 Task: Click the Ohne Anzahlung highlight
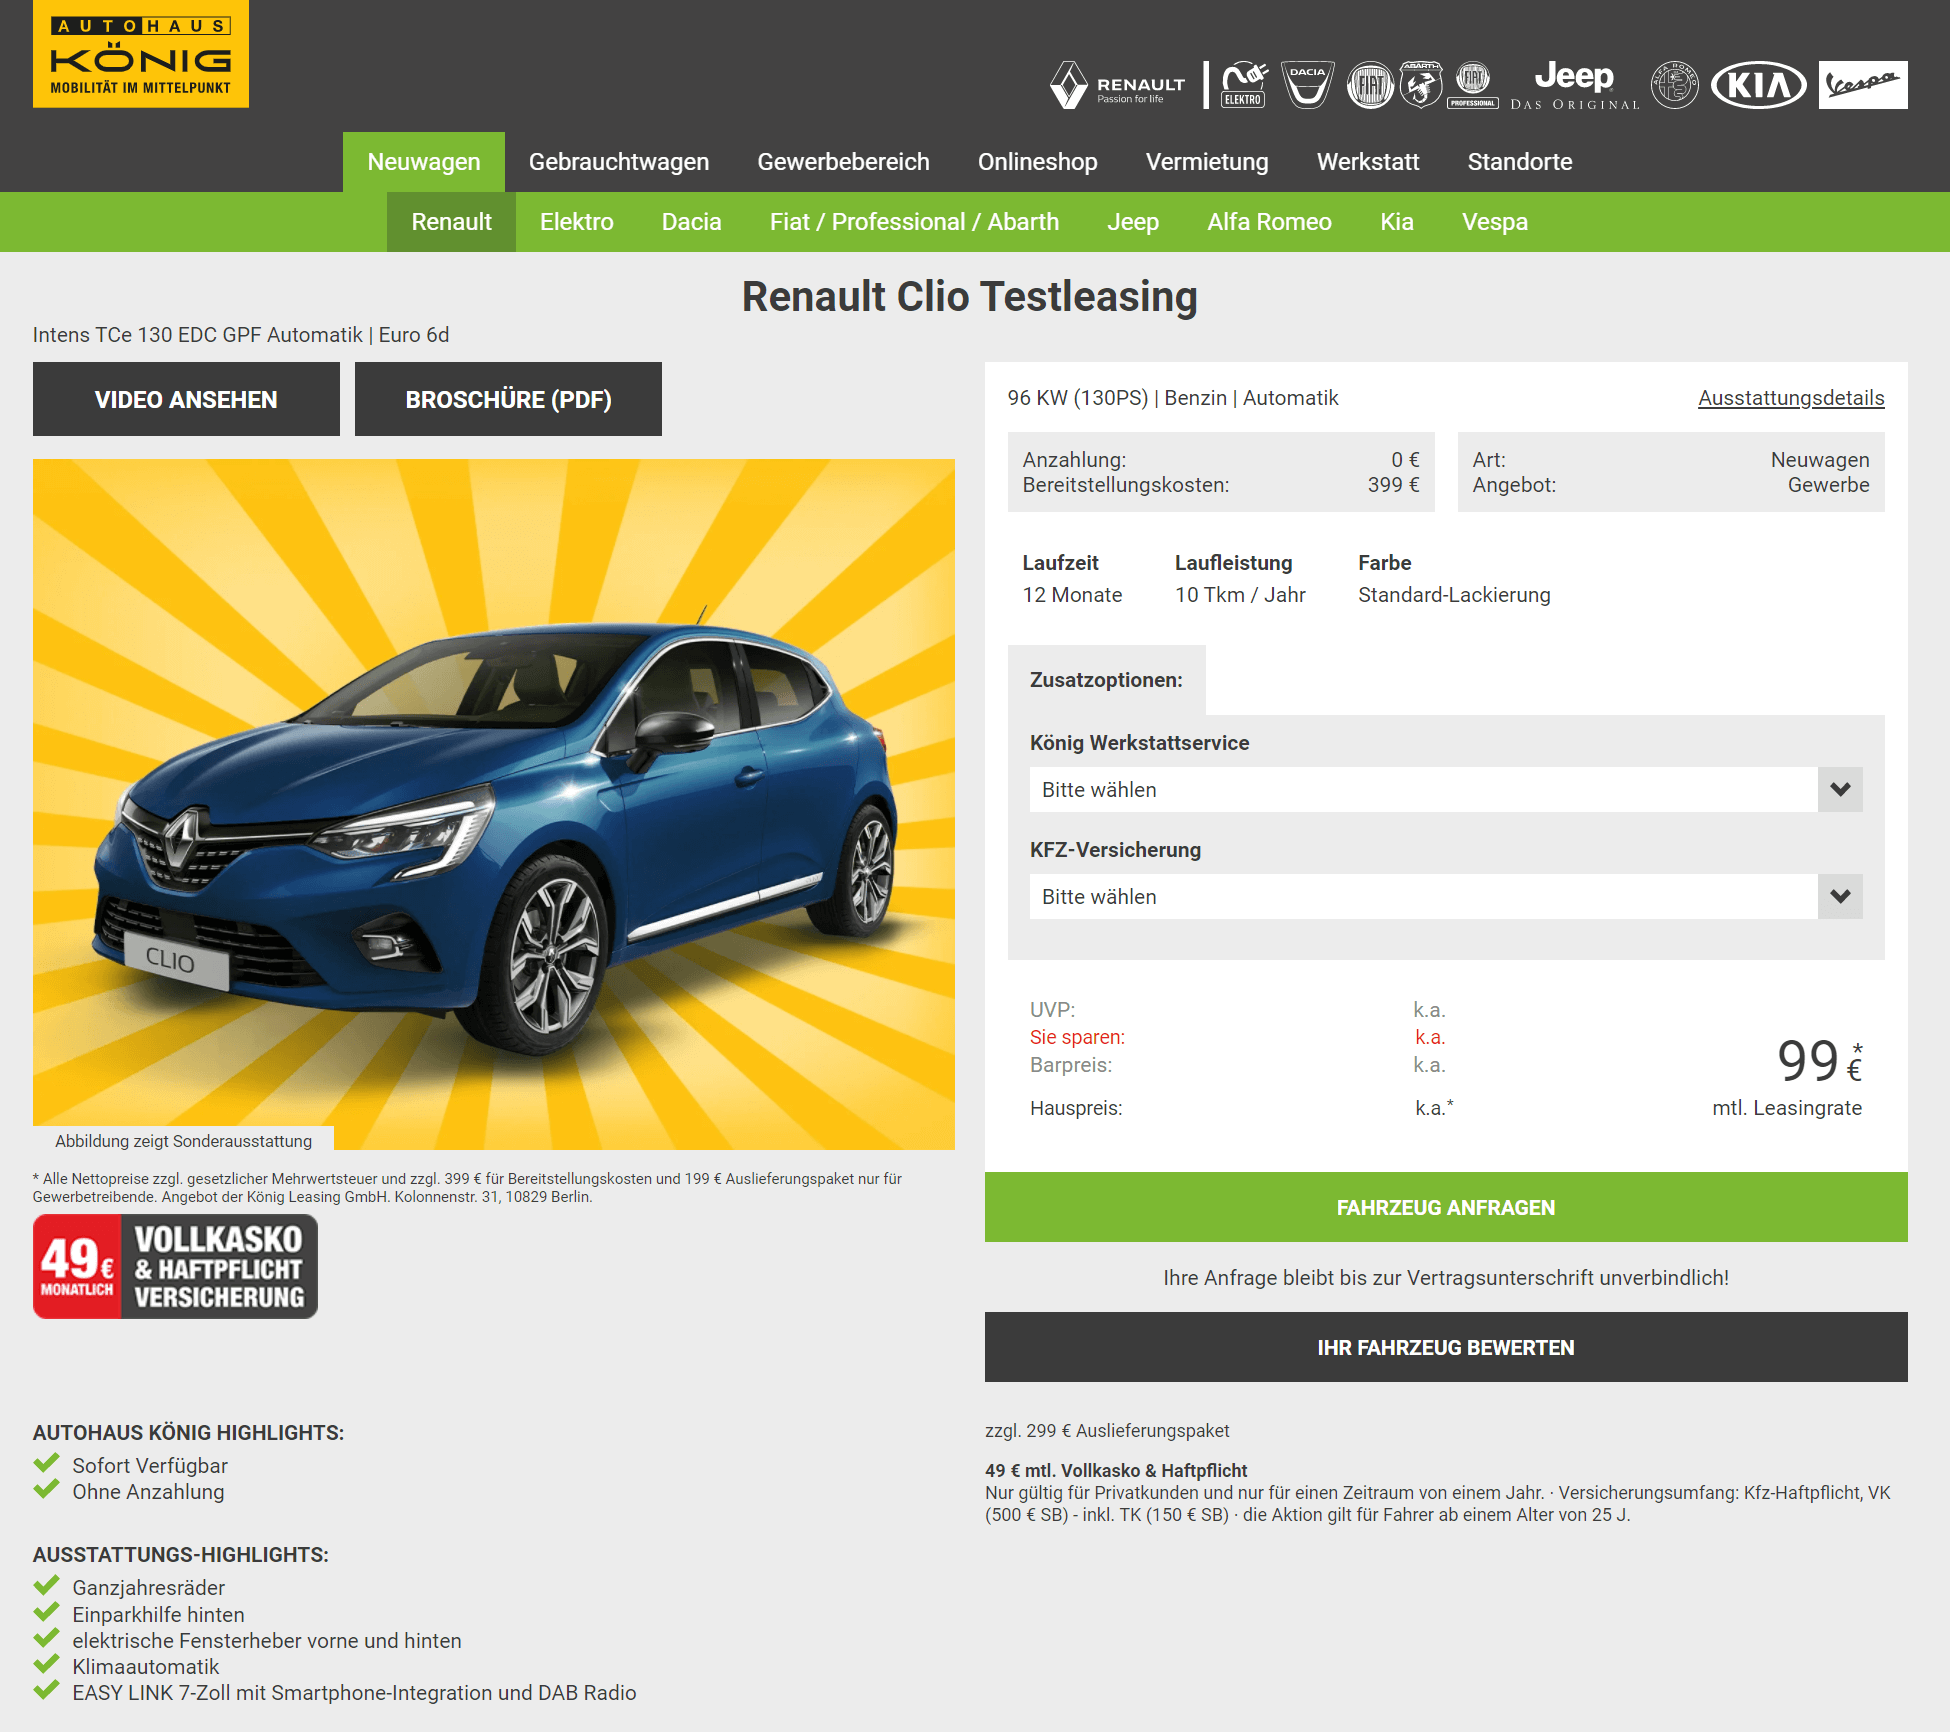[x=148, y=1492]
